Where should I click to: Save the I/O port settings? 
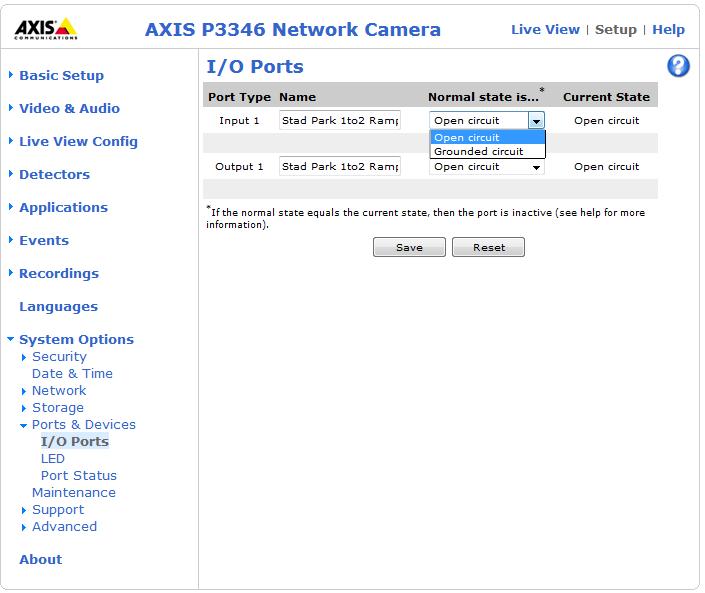[409, 247]
